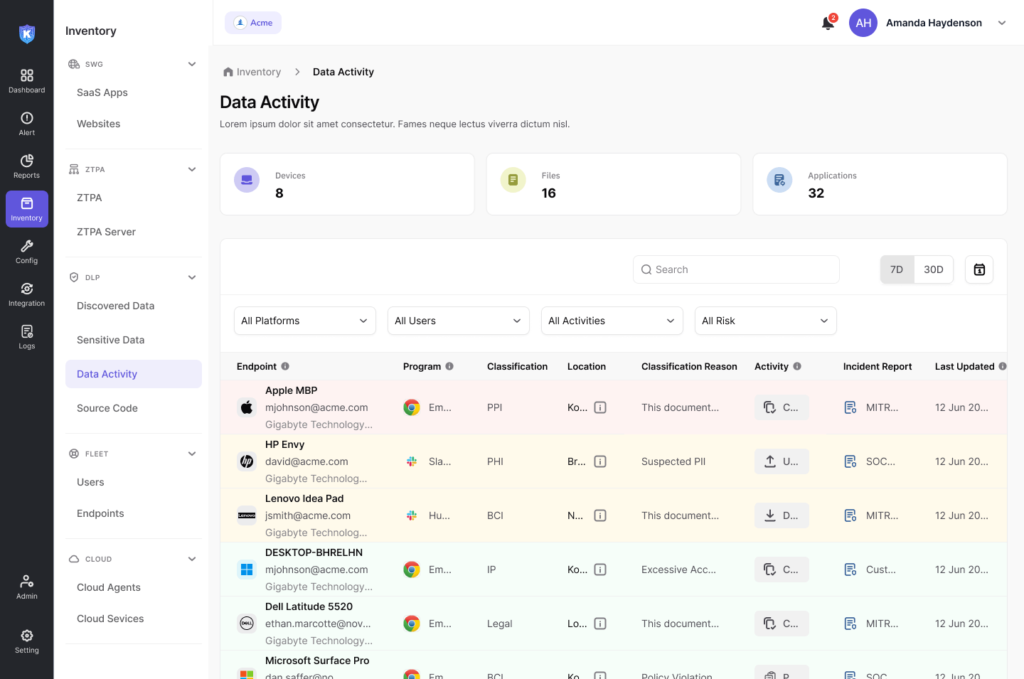Screen dimensions: 1024x679
Task: Open the Acme workspace button
Action: [252, 22]
